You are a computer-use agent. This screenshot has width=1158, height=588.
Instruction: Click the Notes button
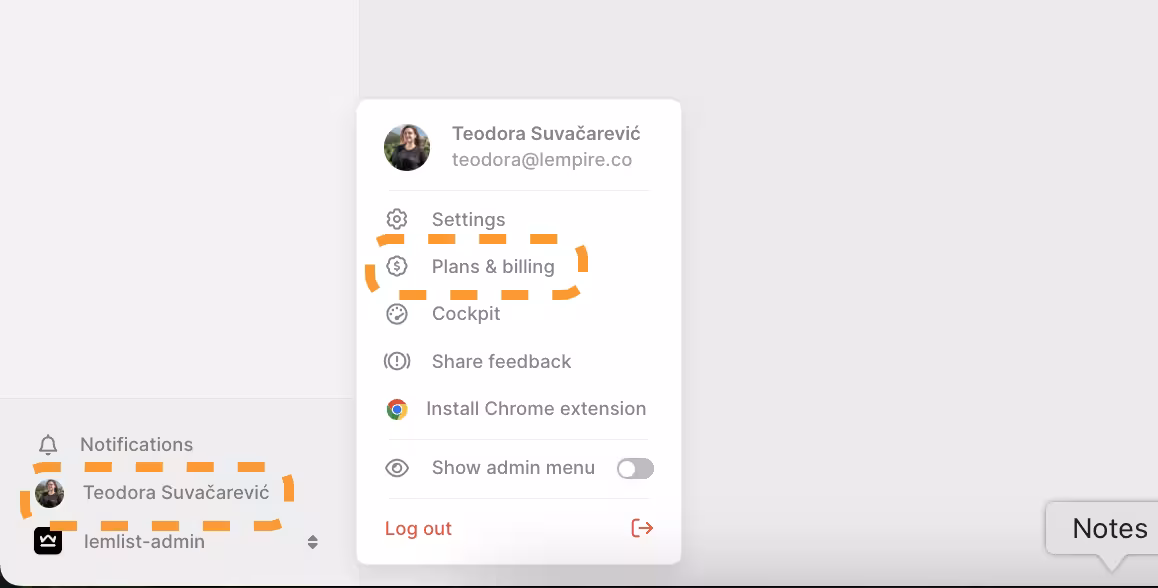(x=1109, y=528)
